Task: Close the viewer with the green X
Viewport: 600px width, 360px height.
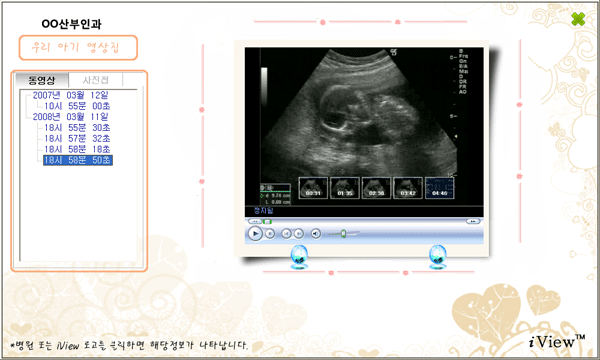Action: 578,19
